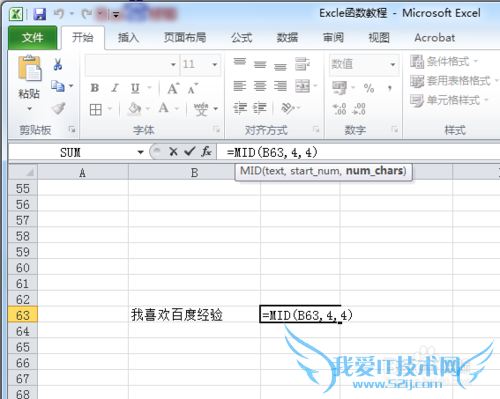
Task: Open the Name Box dropdown arrow
Action: [x=140, y=152]
